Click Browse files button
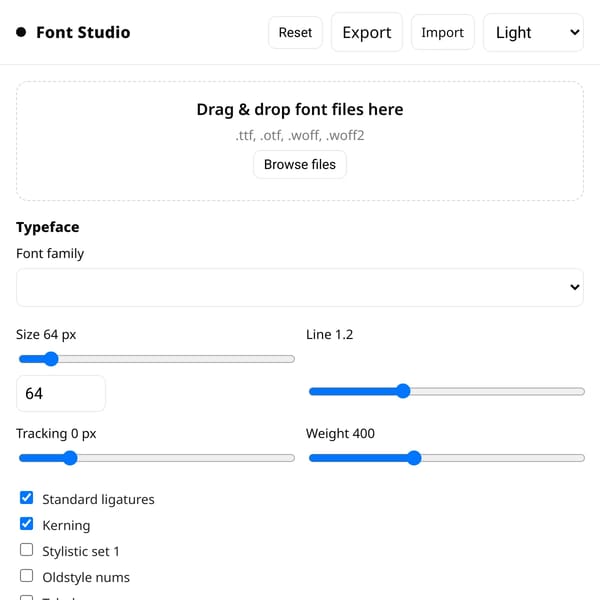Viewport: 600px width, 600px height. [300, 165]
